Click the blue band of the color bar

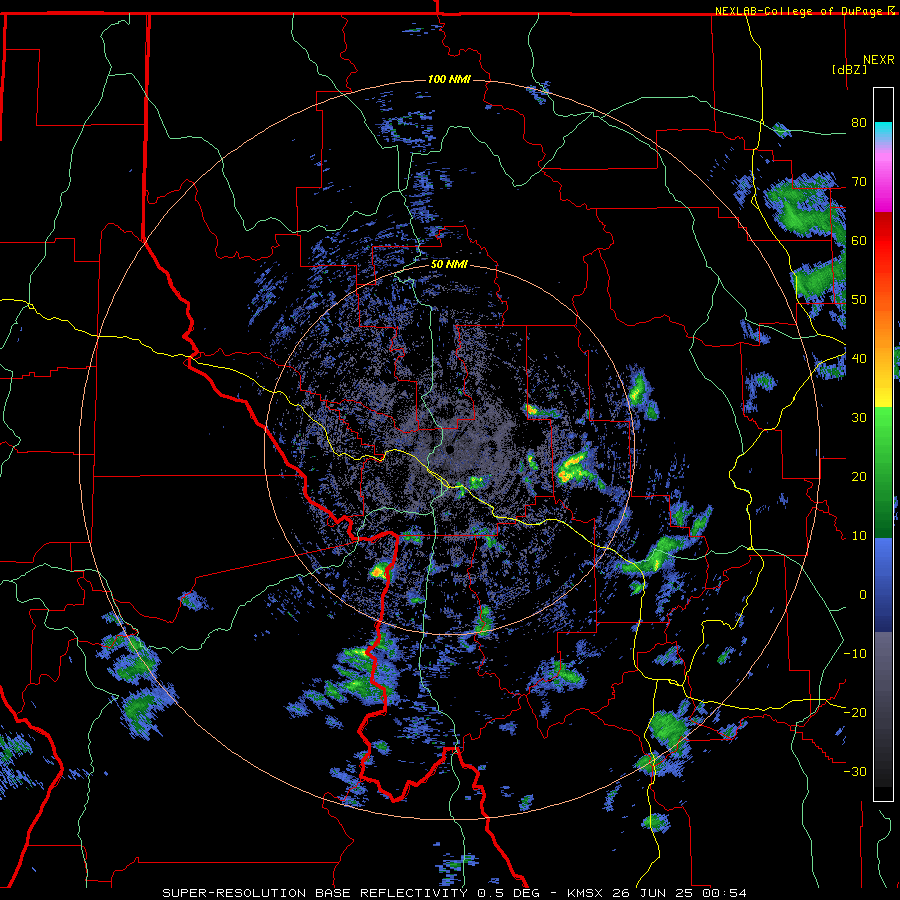(883, 584)
